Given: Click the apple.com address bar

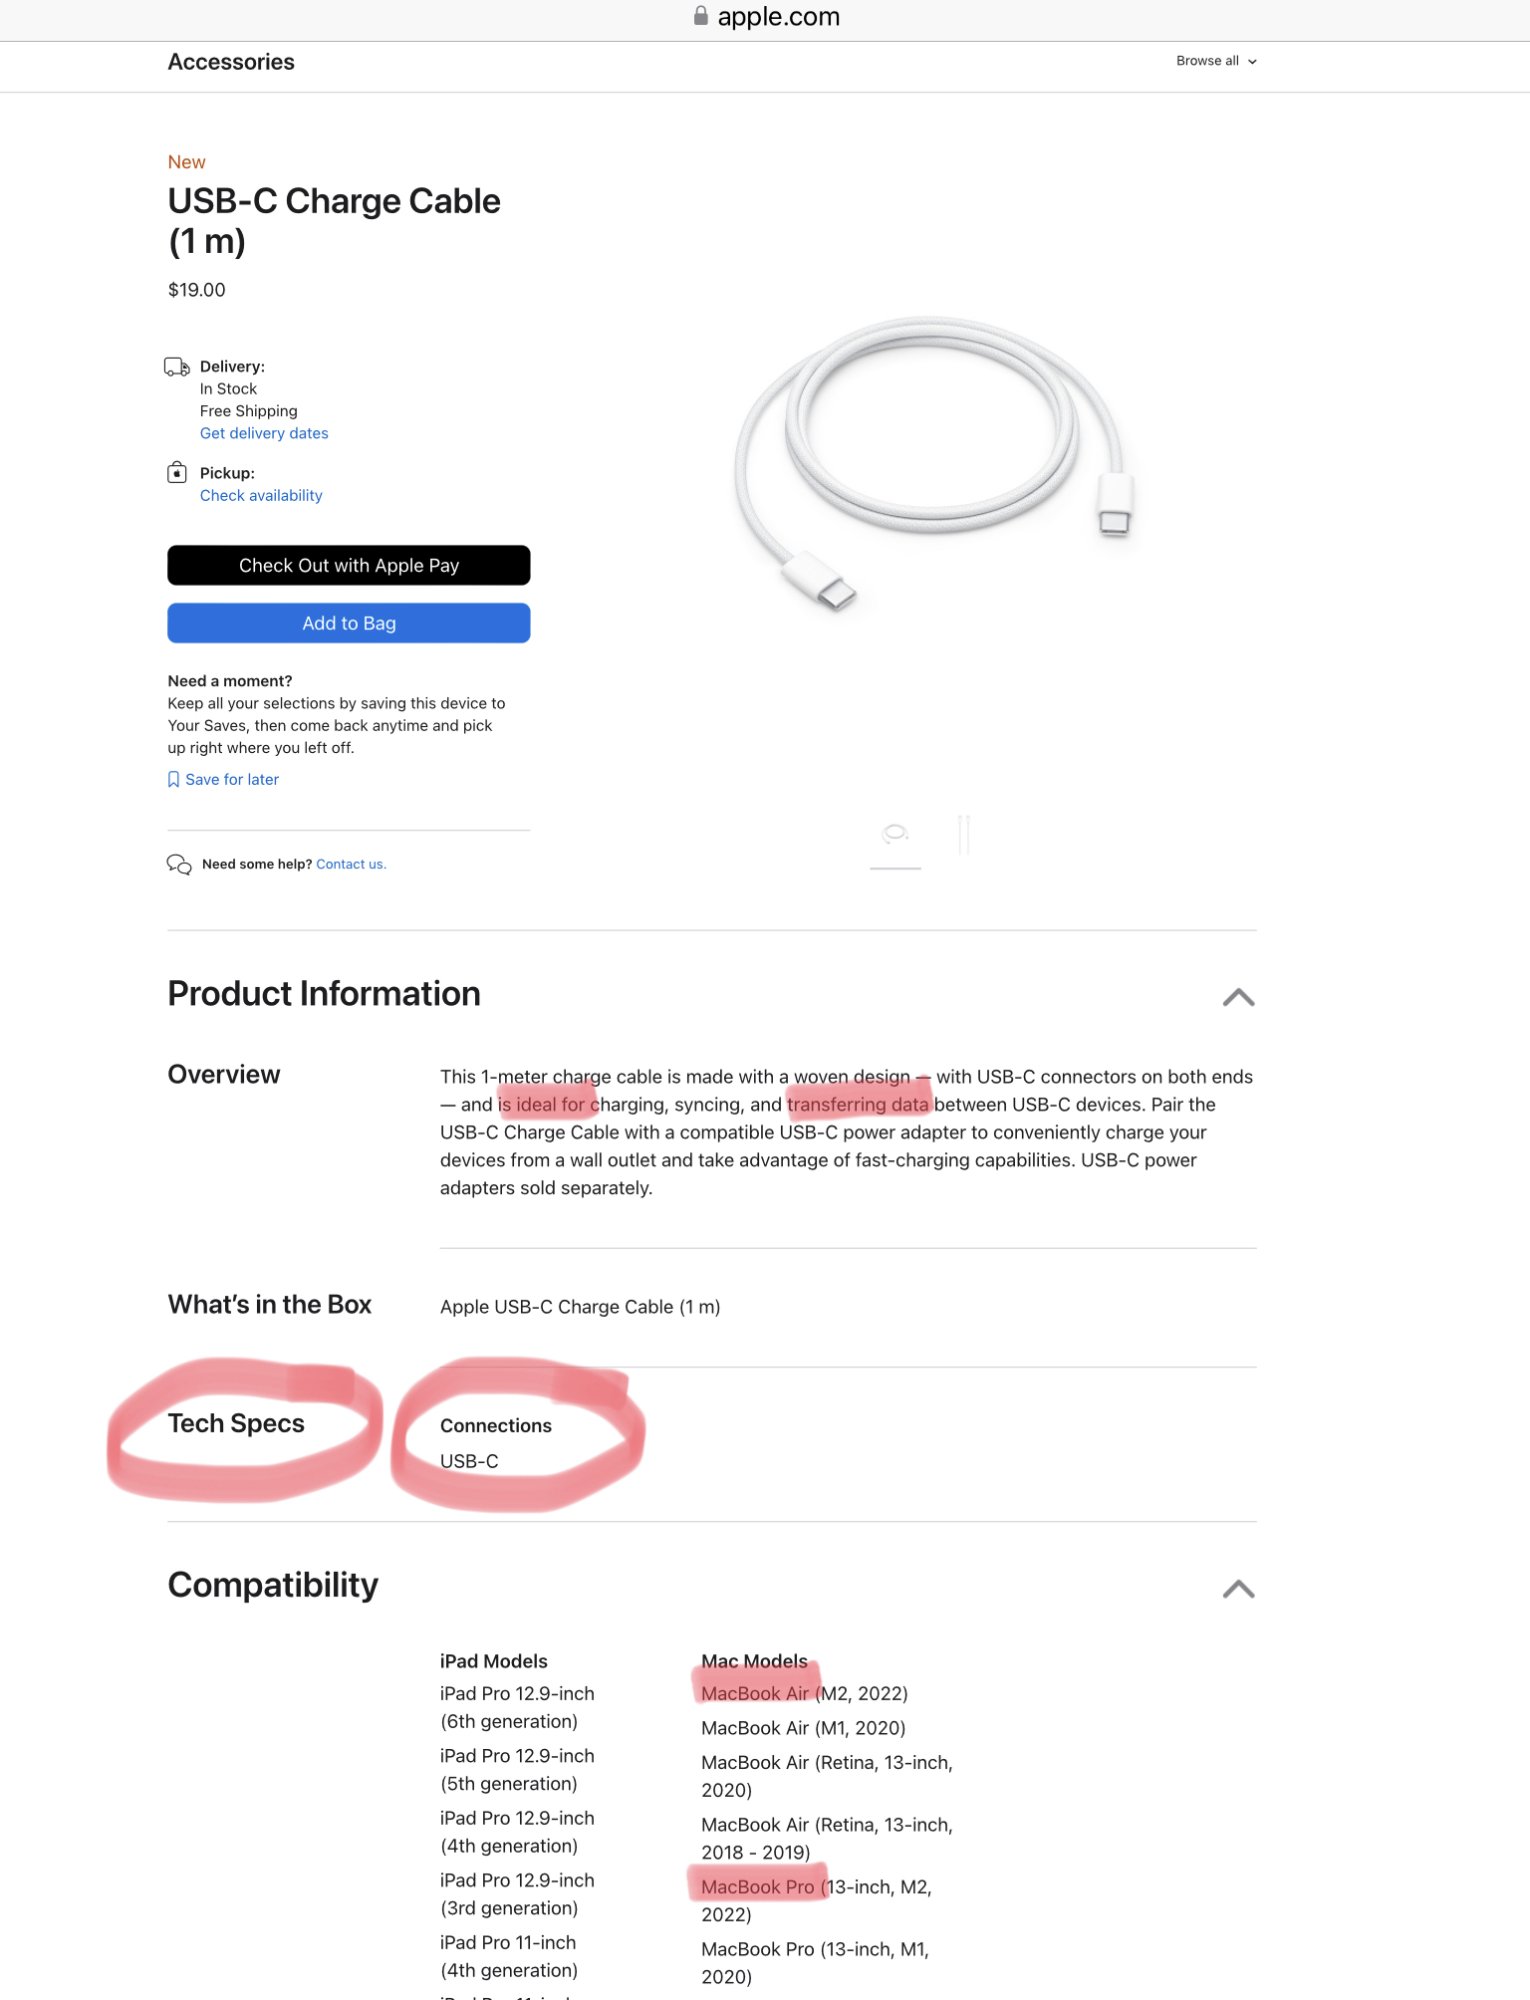Looking at the screenshot, I should (x=765, y=16).
